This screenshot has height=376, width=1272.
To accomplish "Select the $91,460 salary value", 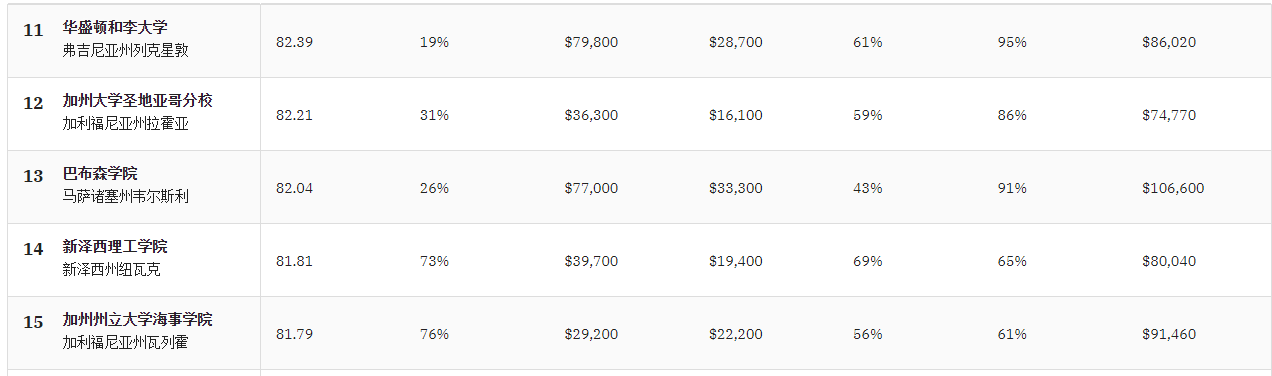I will (x=1169, y=334).
